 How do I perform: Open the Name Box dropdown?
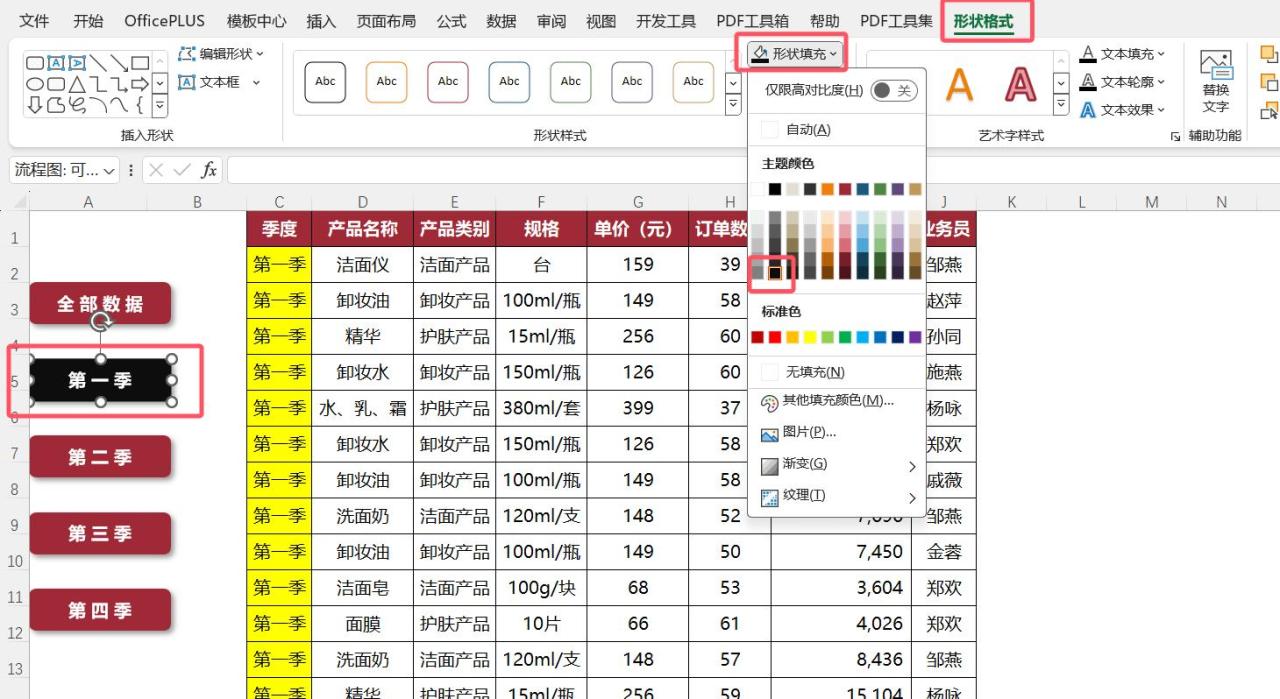coord(108,171)
